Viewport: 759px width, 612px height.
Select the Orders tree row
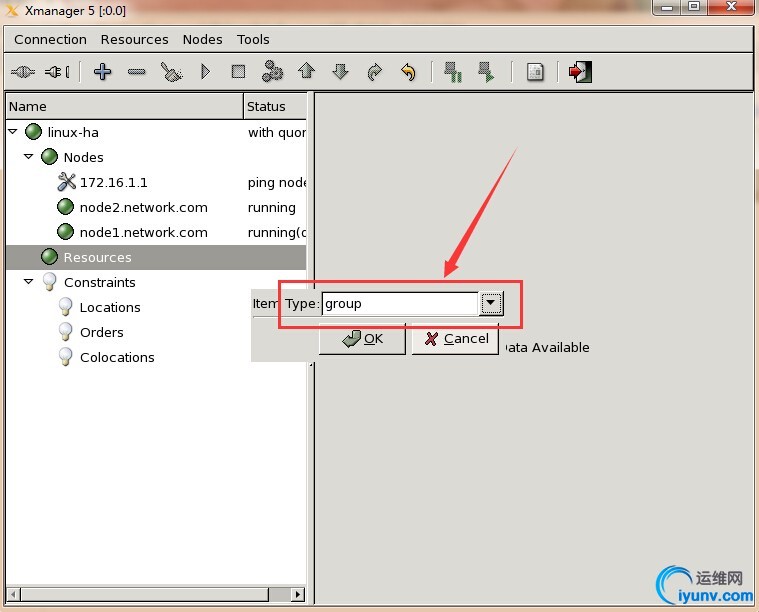tap(102, 332)
